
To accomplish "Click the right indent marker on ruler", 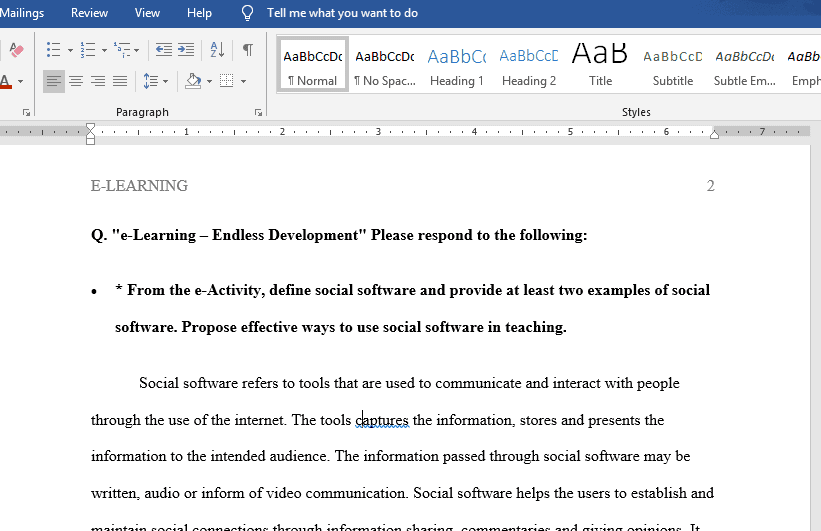I will [714, 135].
